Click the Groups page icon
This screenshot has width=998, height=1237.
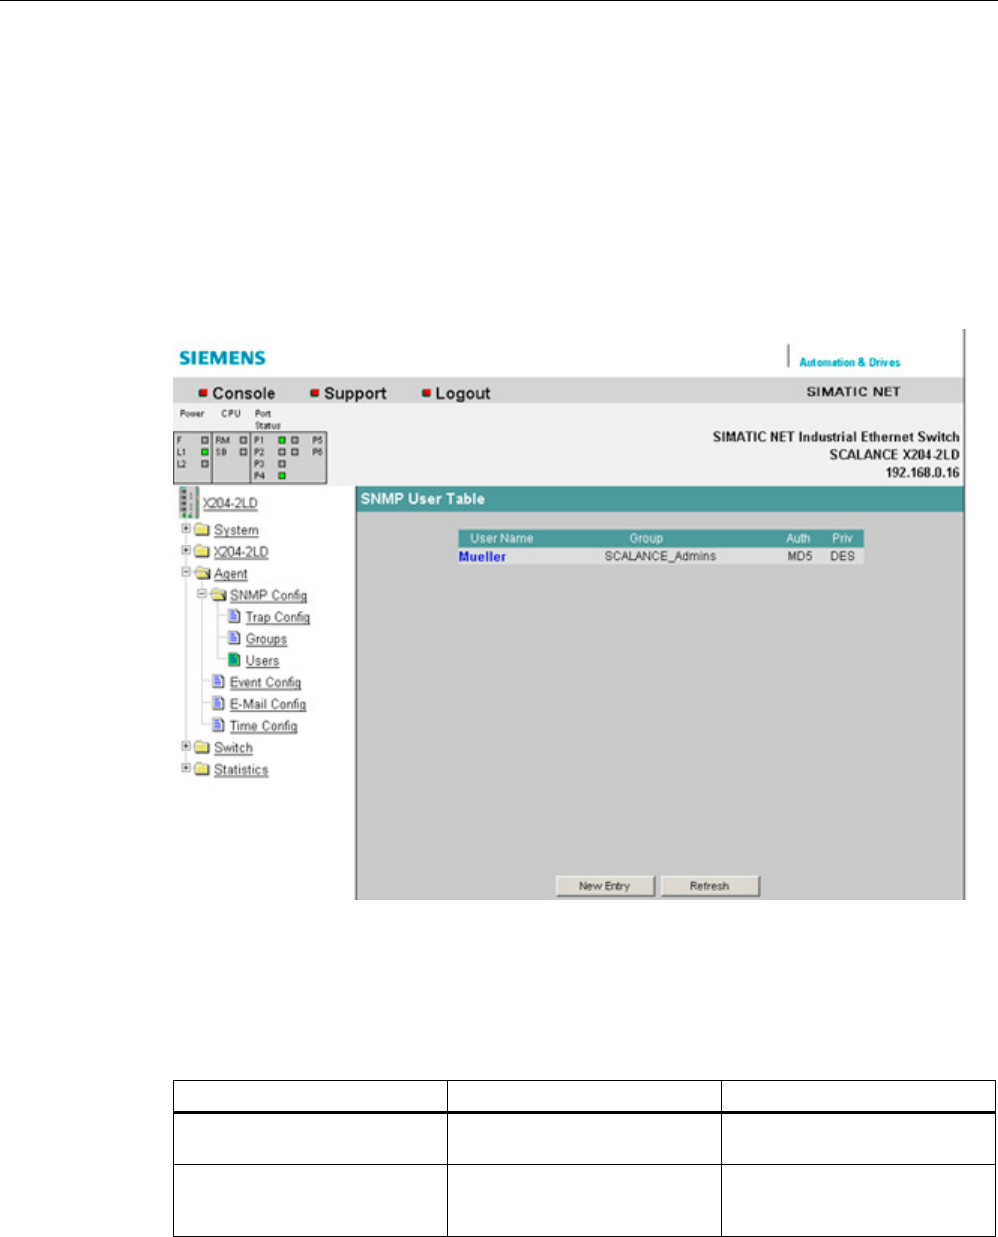[x=234, y=638]
